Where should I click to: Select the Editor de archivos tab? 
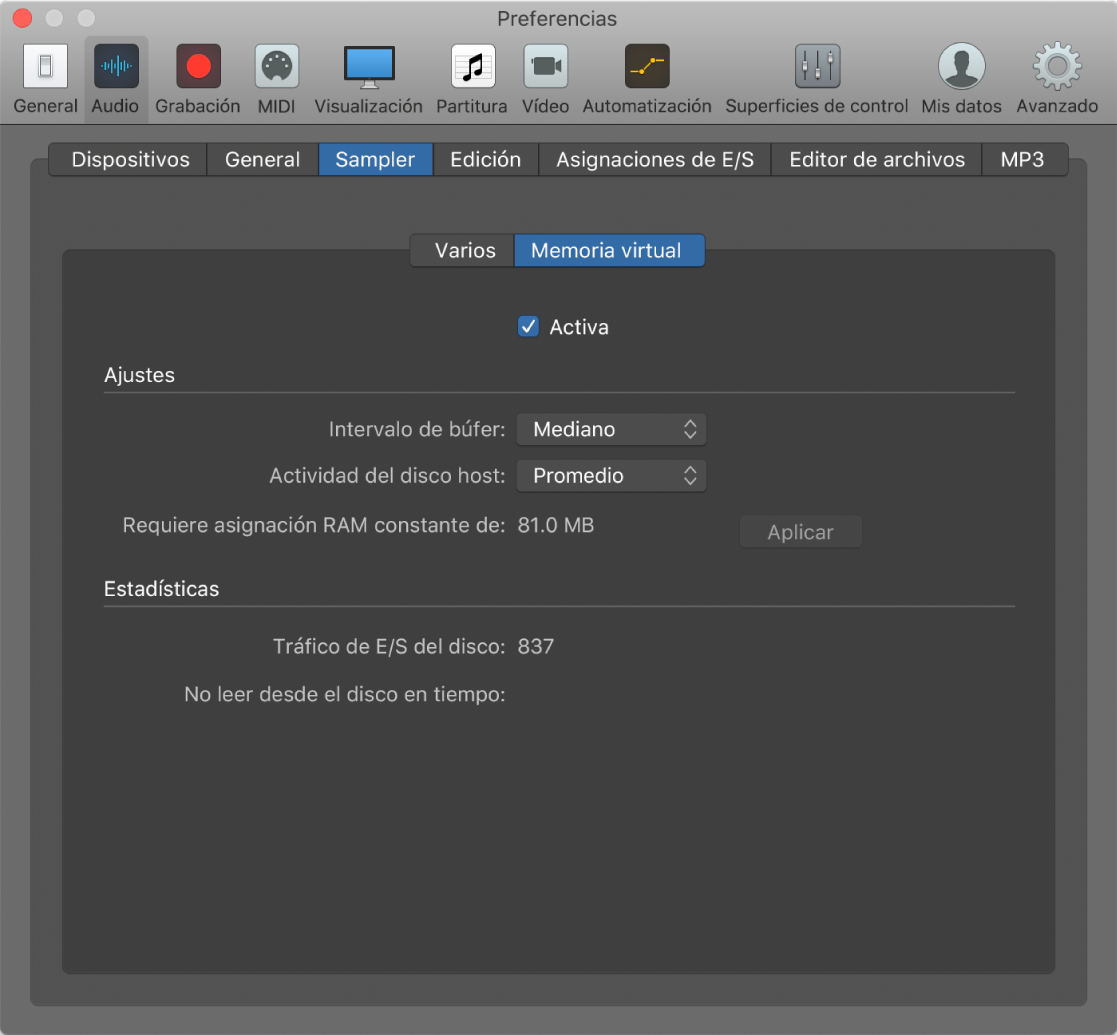876,160
